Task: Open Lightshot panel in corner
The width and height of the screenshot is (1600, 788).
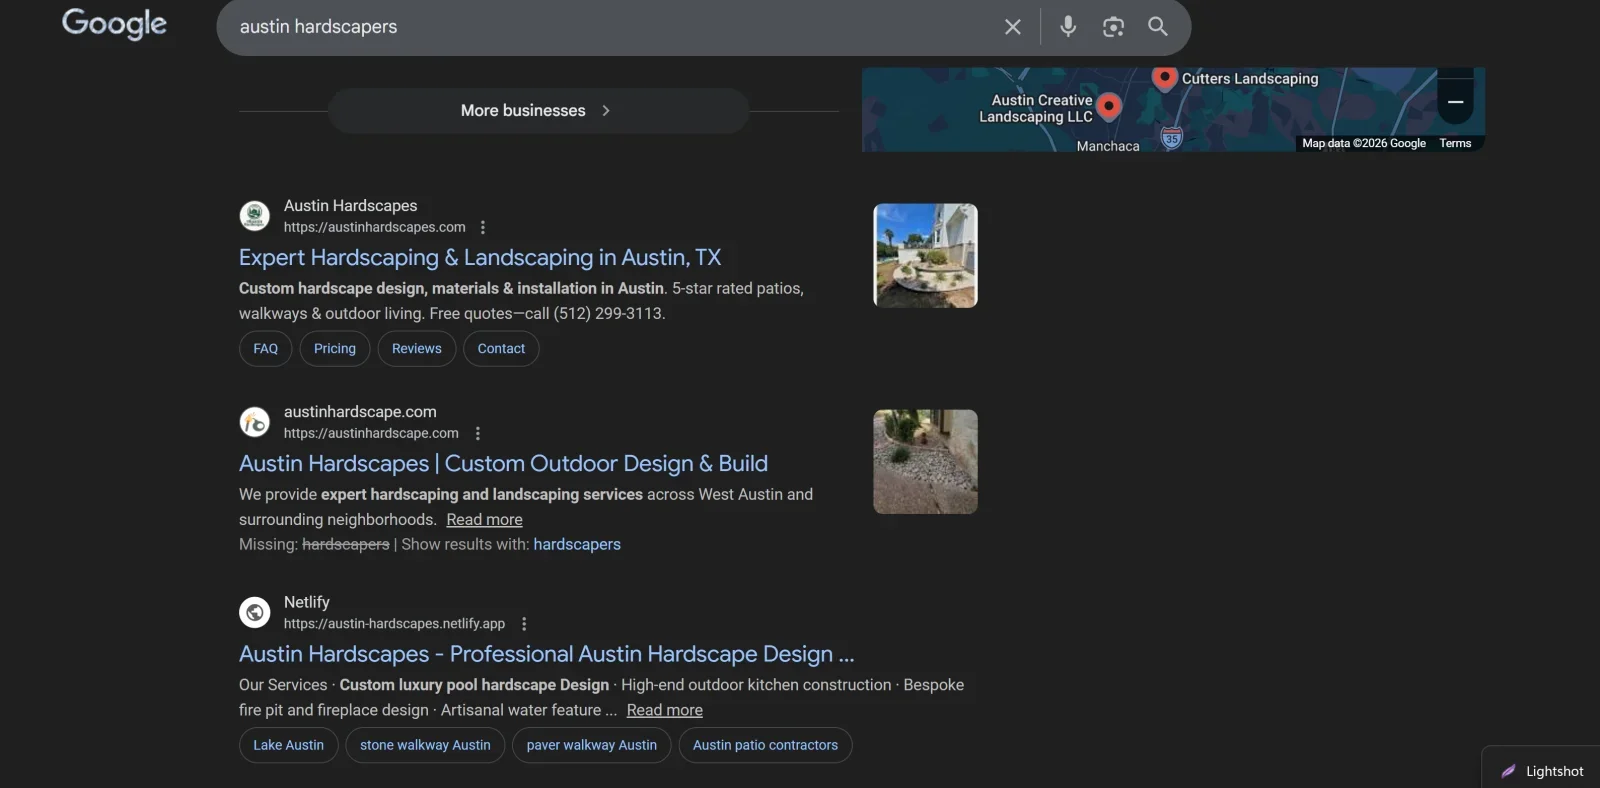Action: click(1542, 771)
